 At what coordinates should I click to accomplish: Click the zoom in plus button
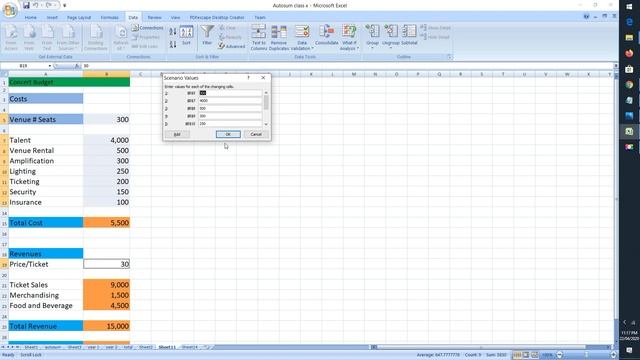tap(613, 355)
